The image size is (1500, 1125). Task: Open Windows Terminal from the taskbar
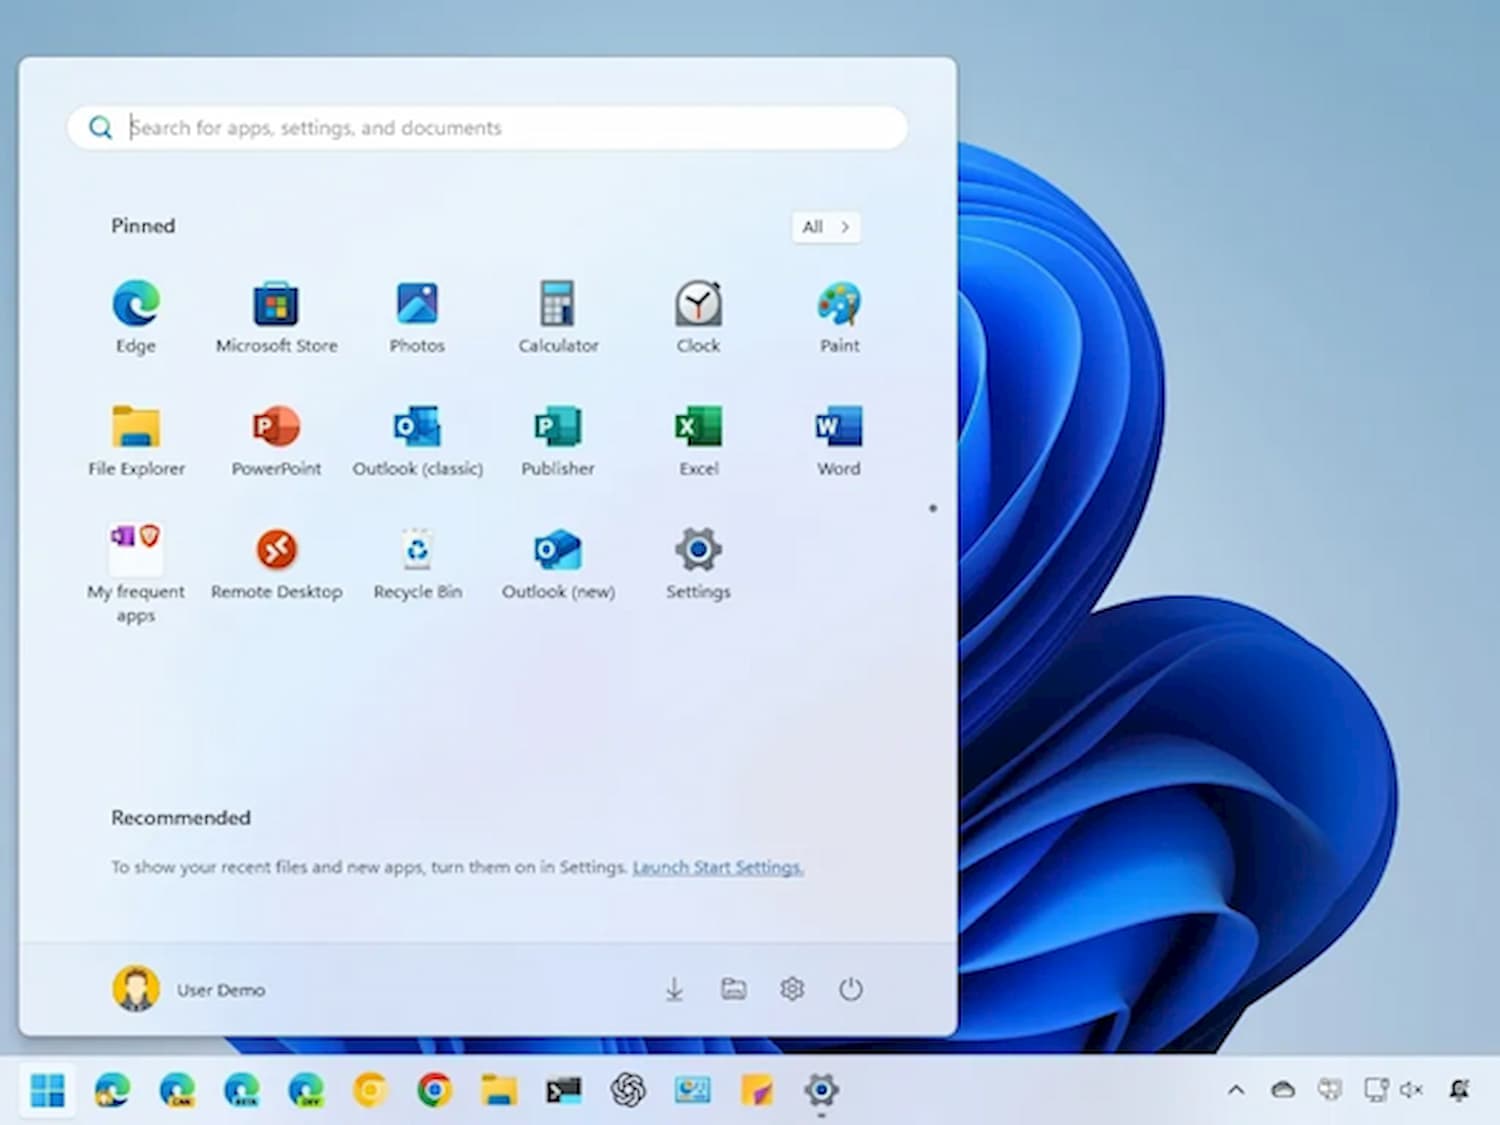coord(563,1091)
